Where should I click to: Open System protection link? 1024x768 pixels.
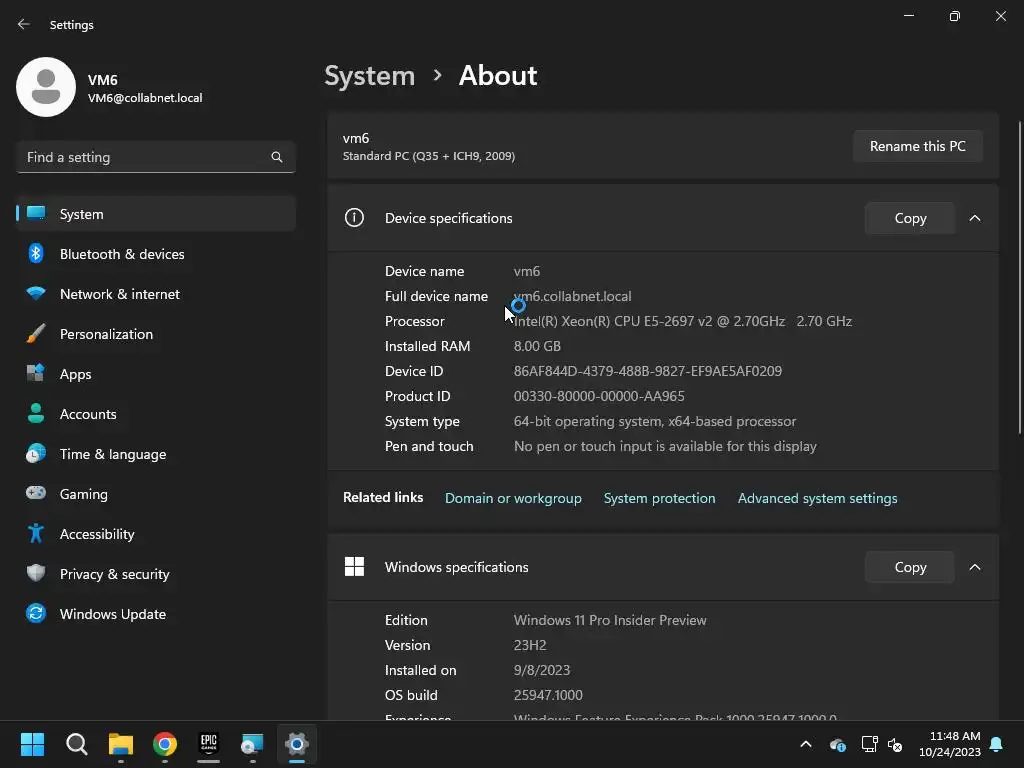660,498
